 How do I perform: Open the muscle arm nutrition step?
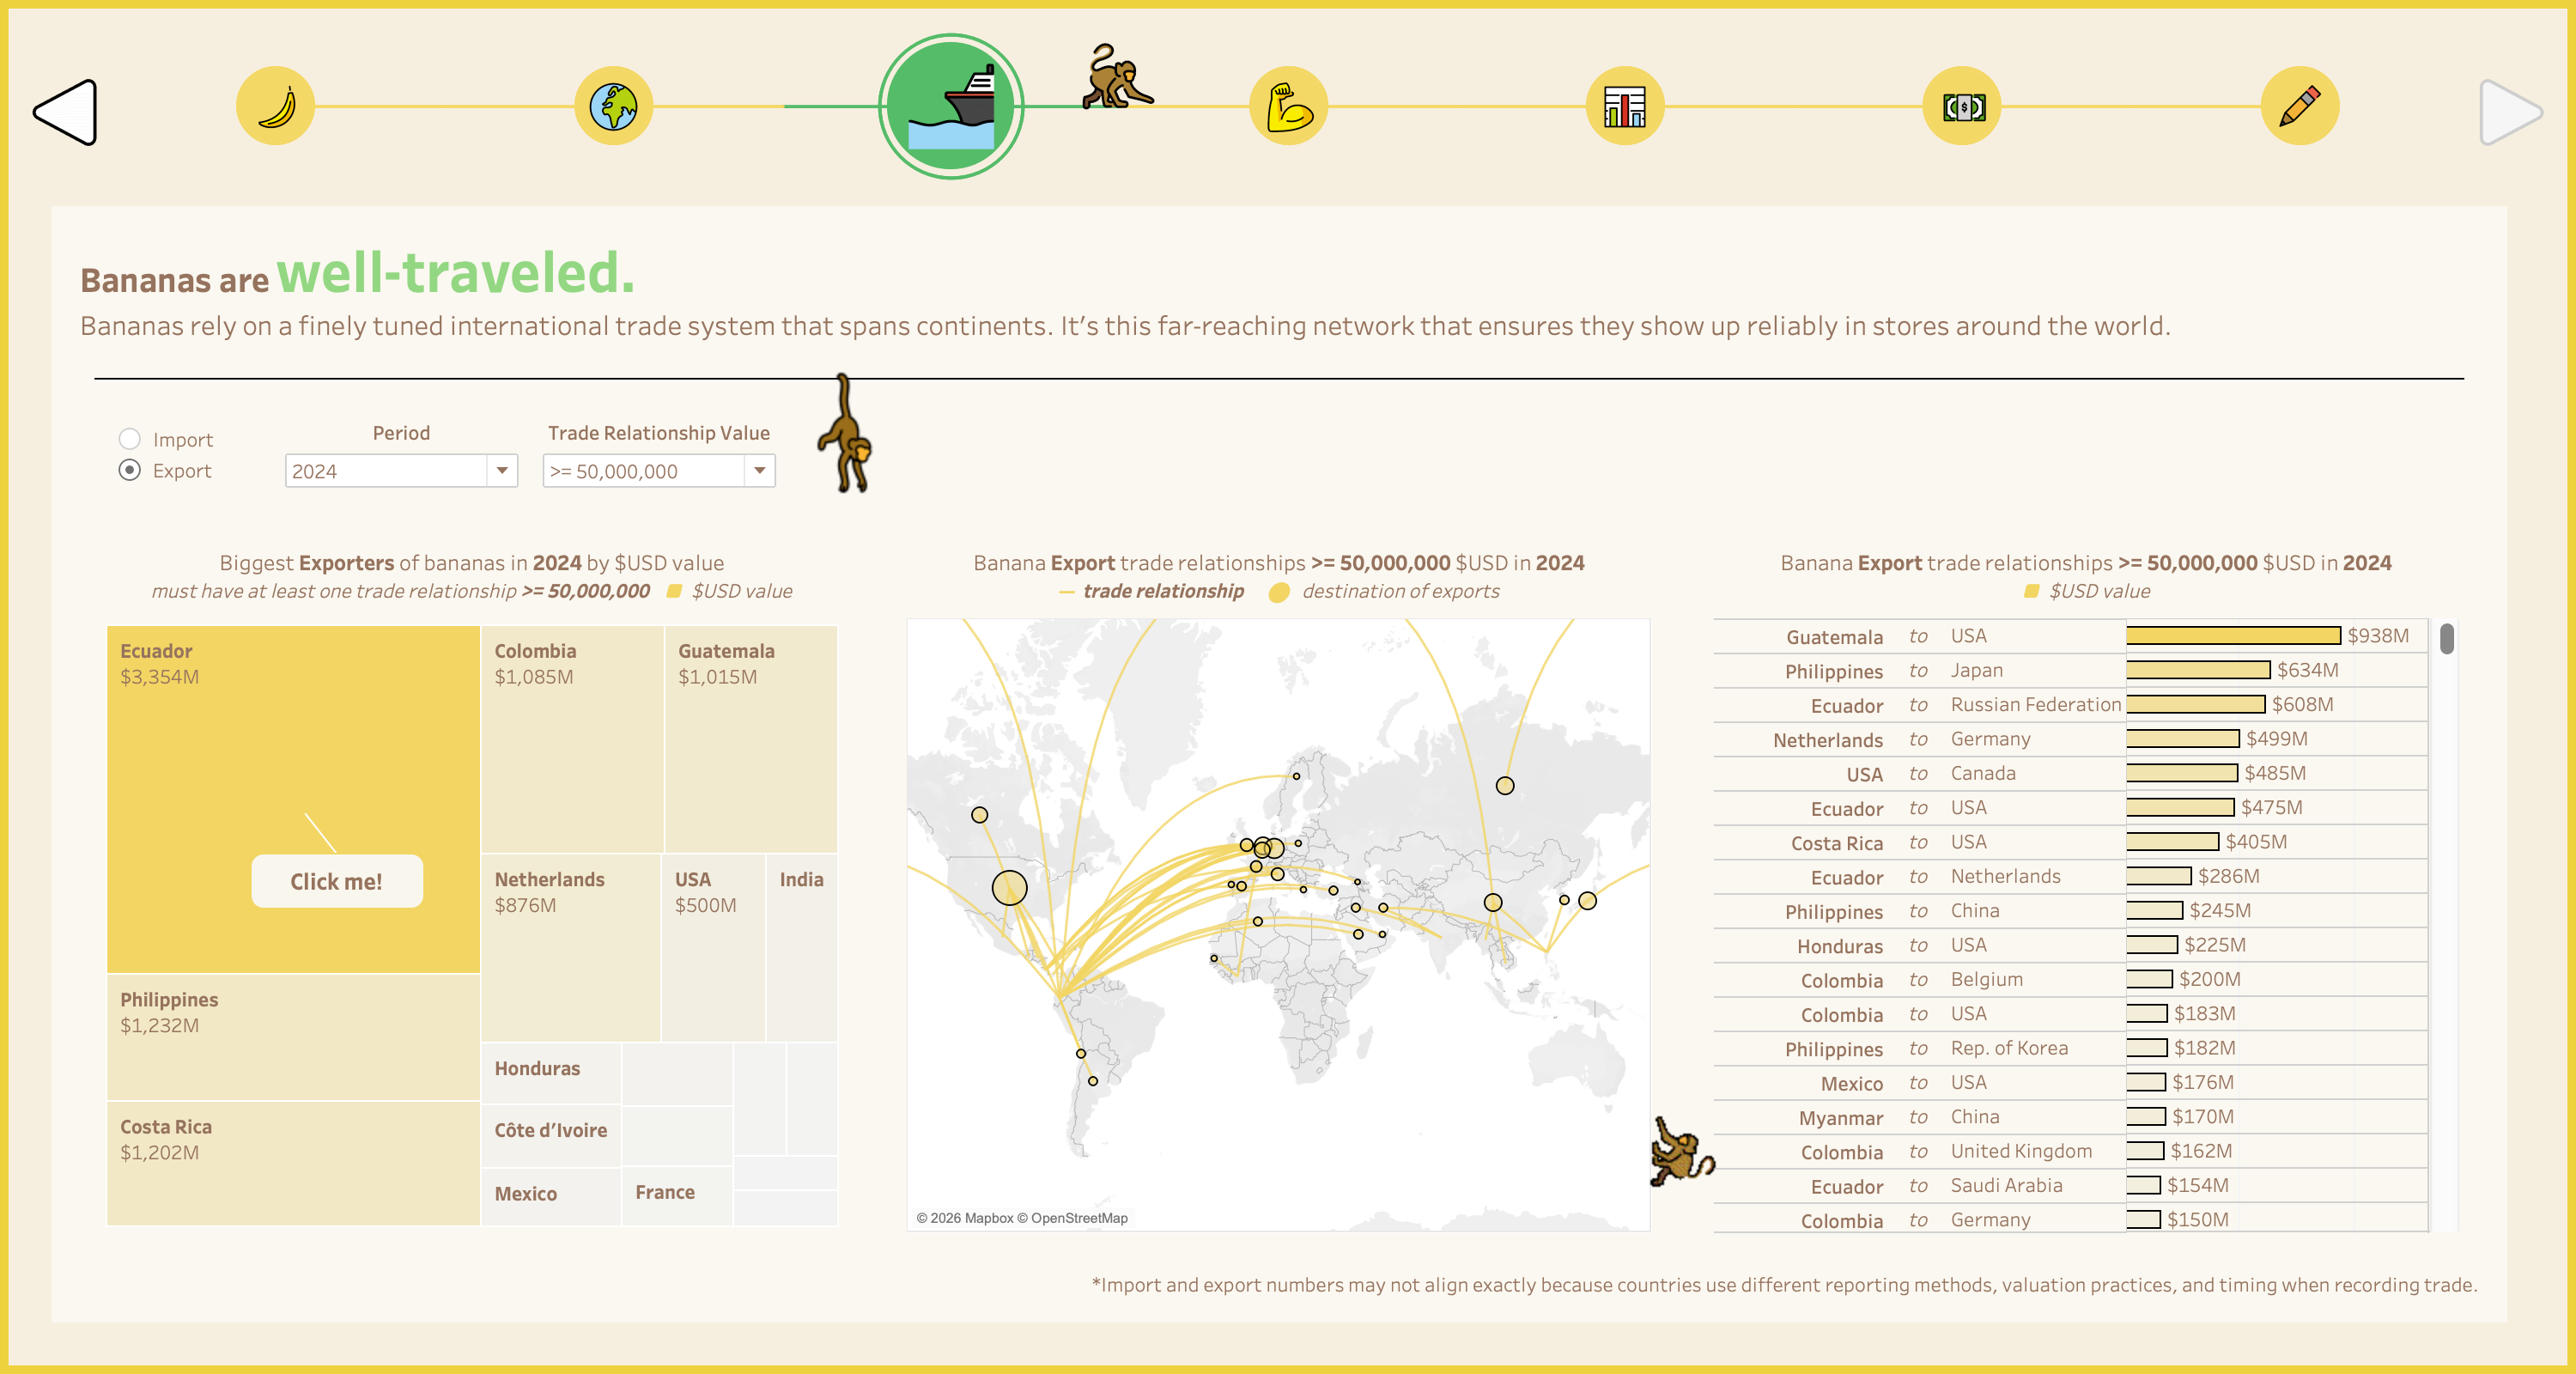point(1289,107)
